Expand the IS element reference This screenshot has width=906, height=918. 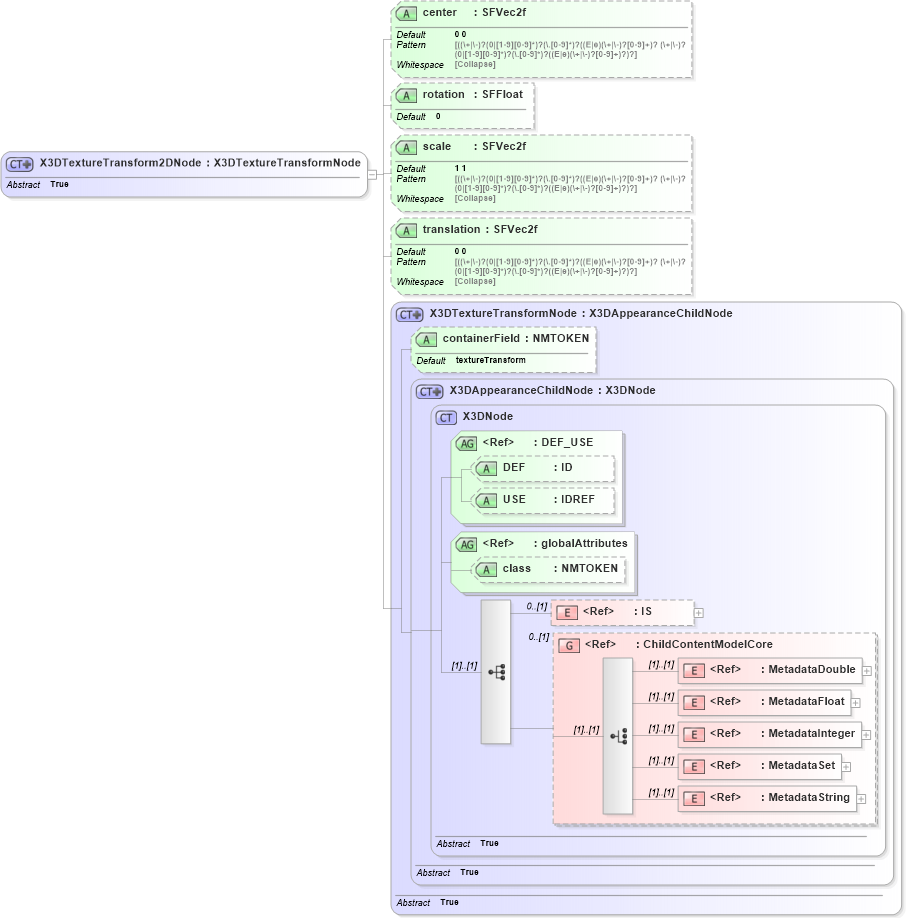[699, 613]
